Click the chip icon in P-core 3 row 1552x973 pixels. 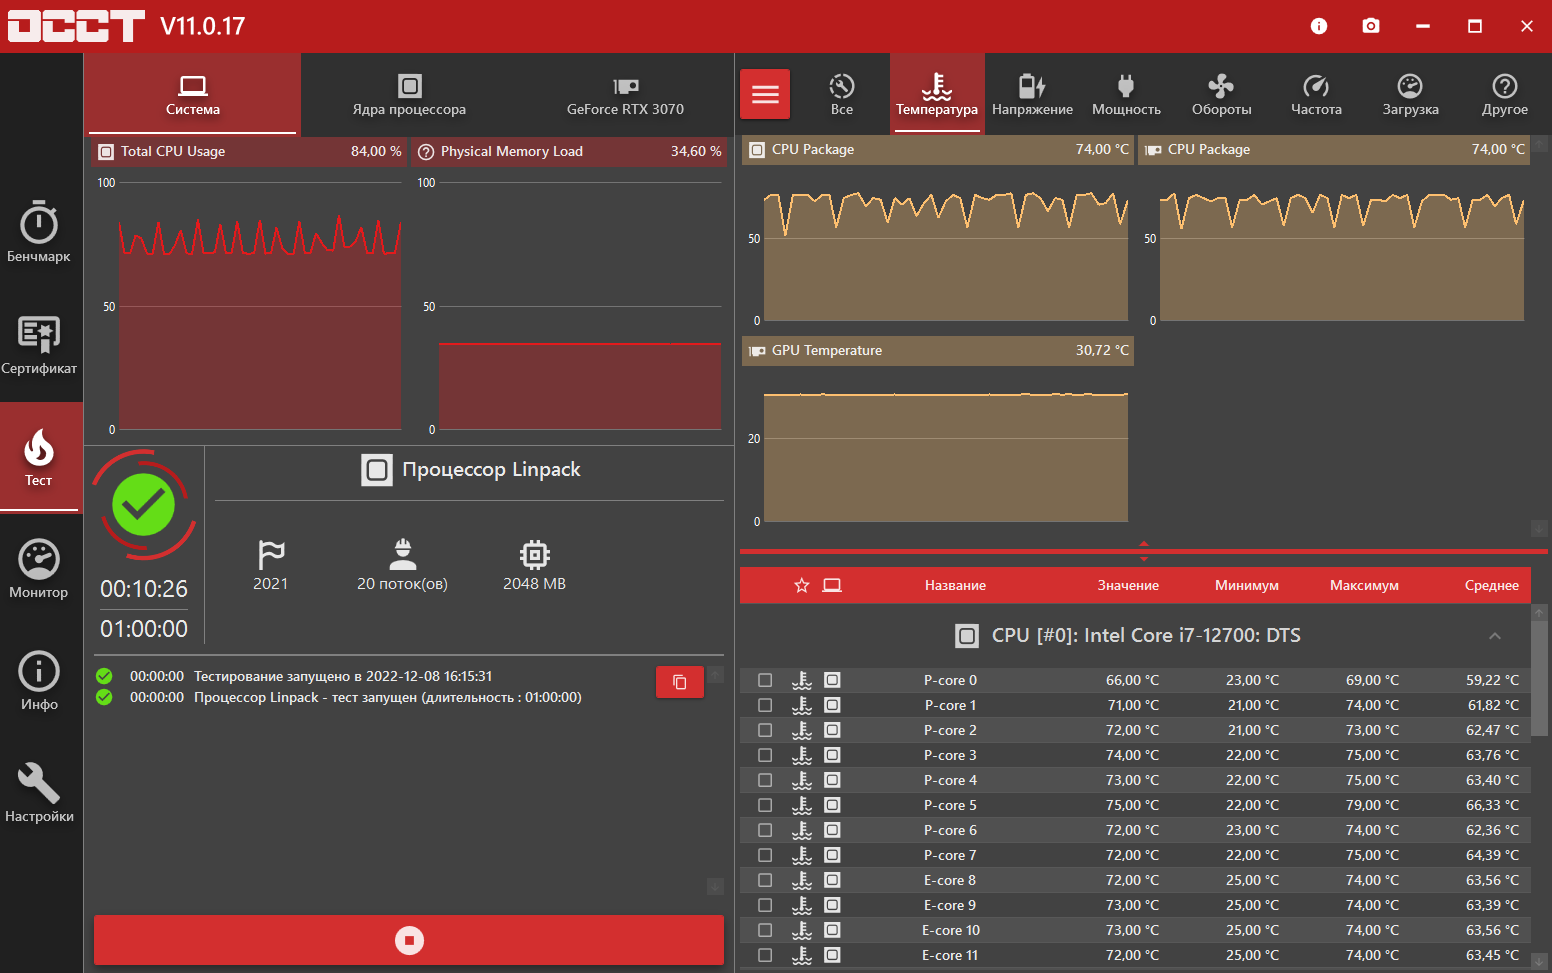point(832,755)
